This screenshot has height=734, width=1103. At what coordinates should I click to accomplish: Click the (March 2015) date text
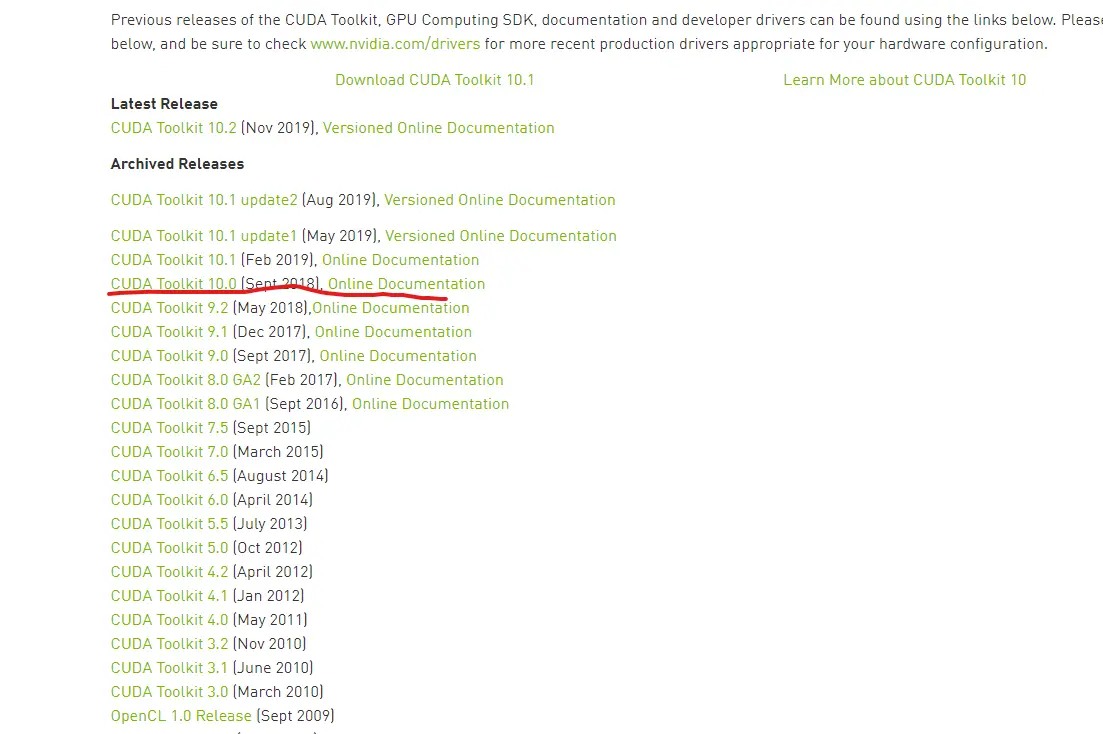(x=278, y=451)
